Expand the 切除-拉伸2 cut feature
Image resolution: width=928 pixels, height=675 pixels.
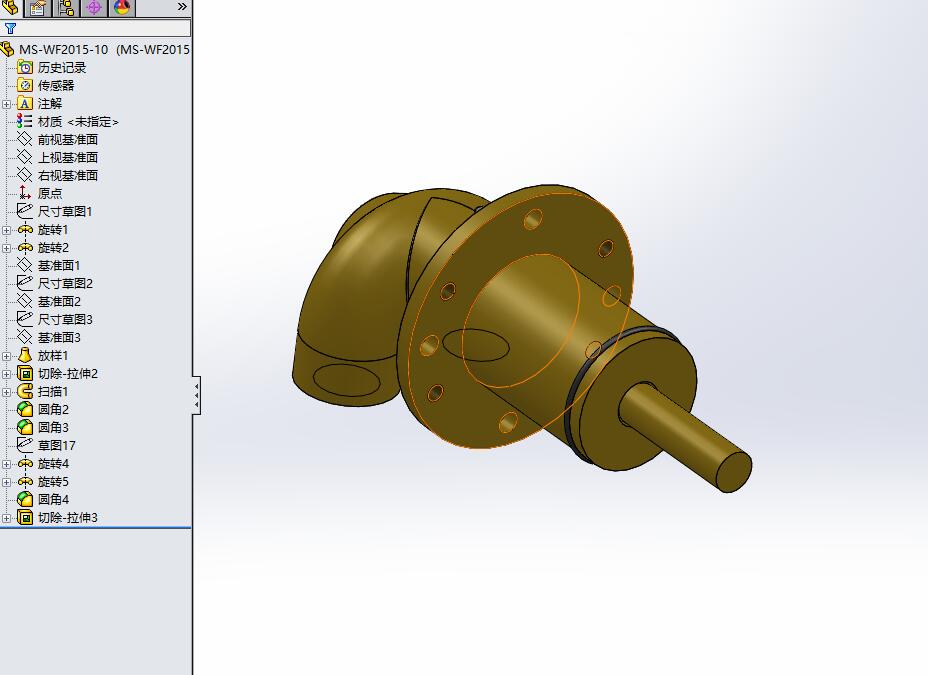click(x=7, y=374)
